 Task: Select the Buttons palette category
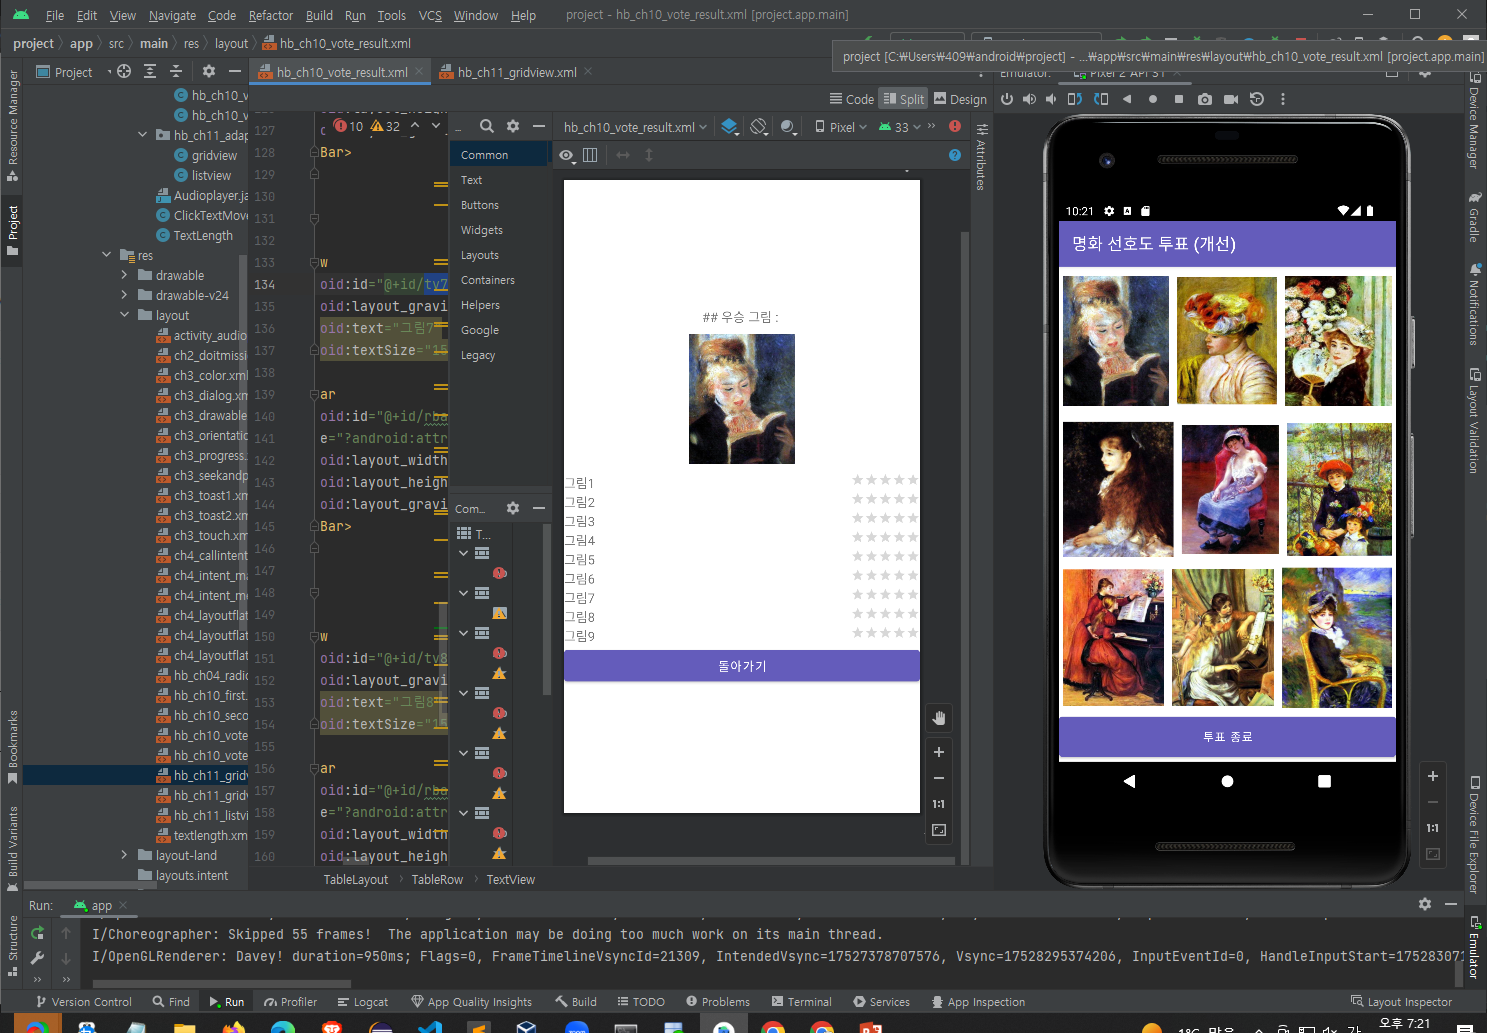(x=480, y=205)
